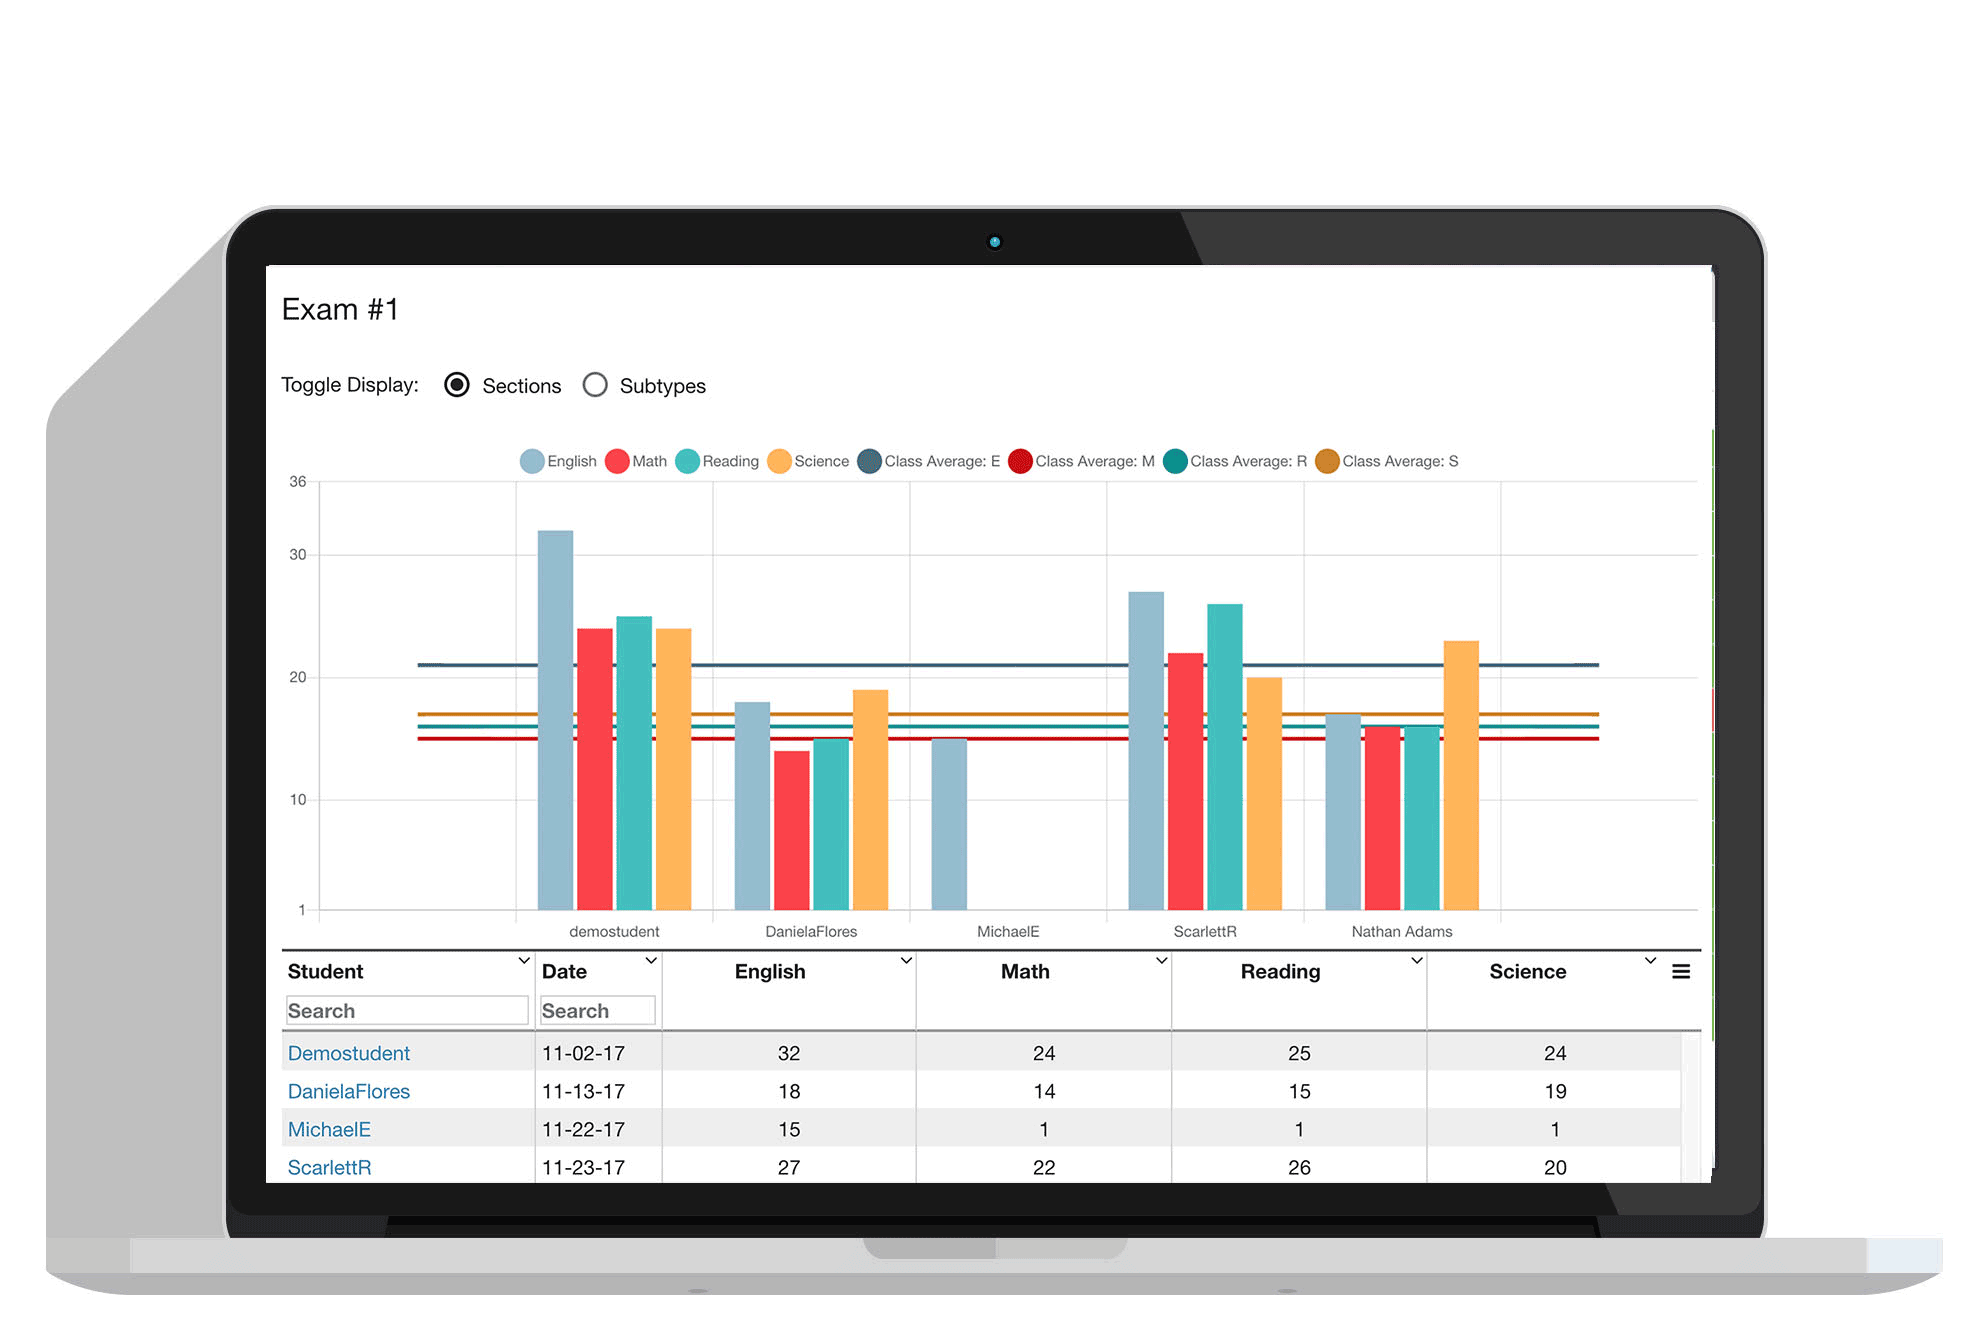Toggle the Reading legend circle
The width and height of the screenshot is (1981, 1338).
(x=687, y=461)
